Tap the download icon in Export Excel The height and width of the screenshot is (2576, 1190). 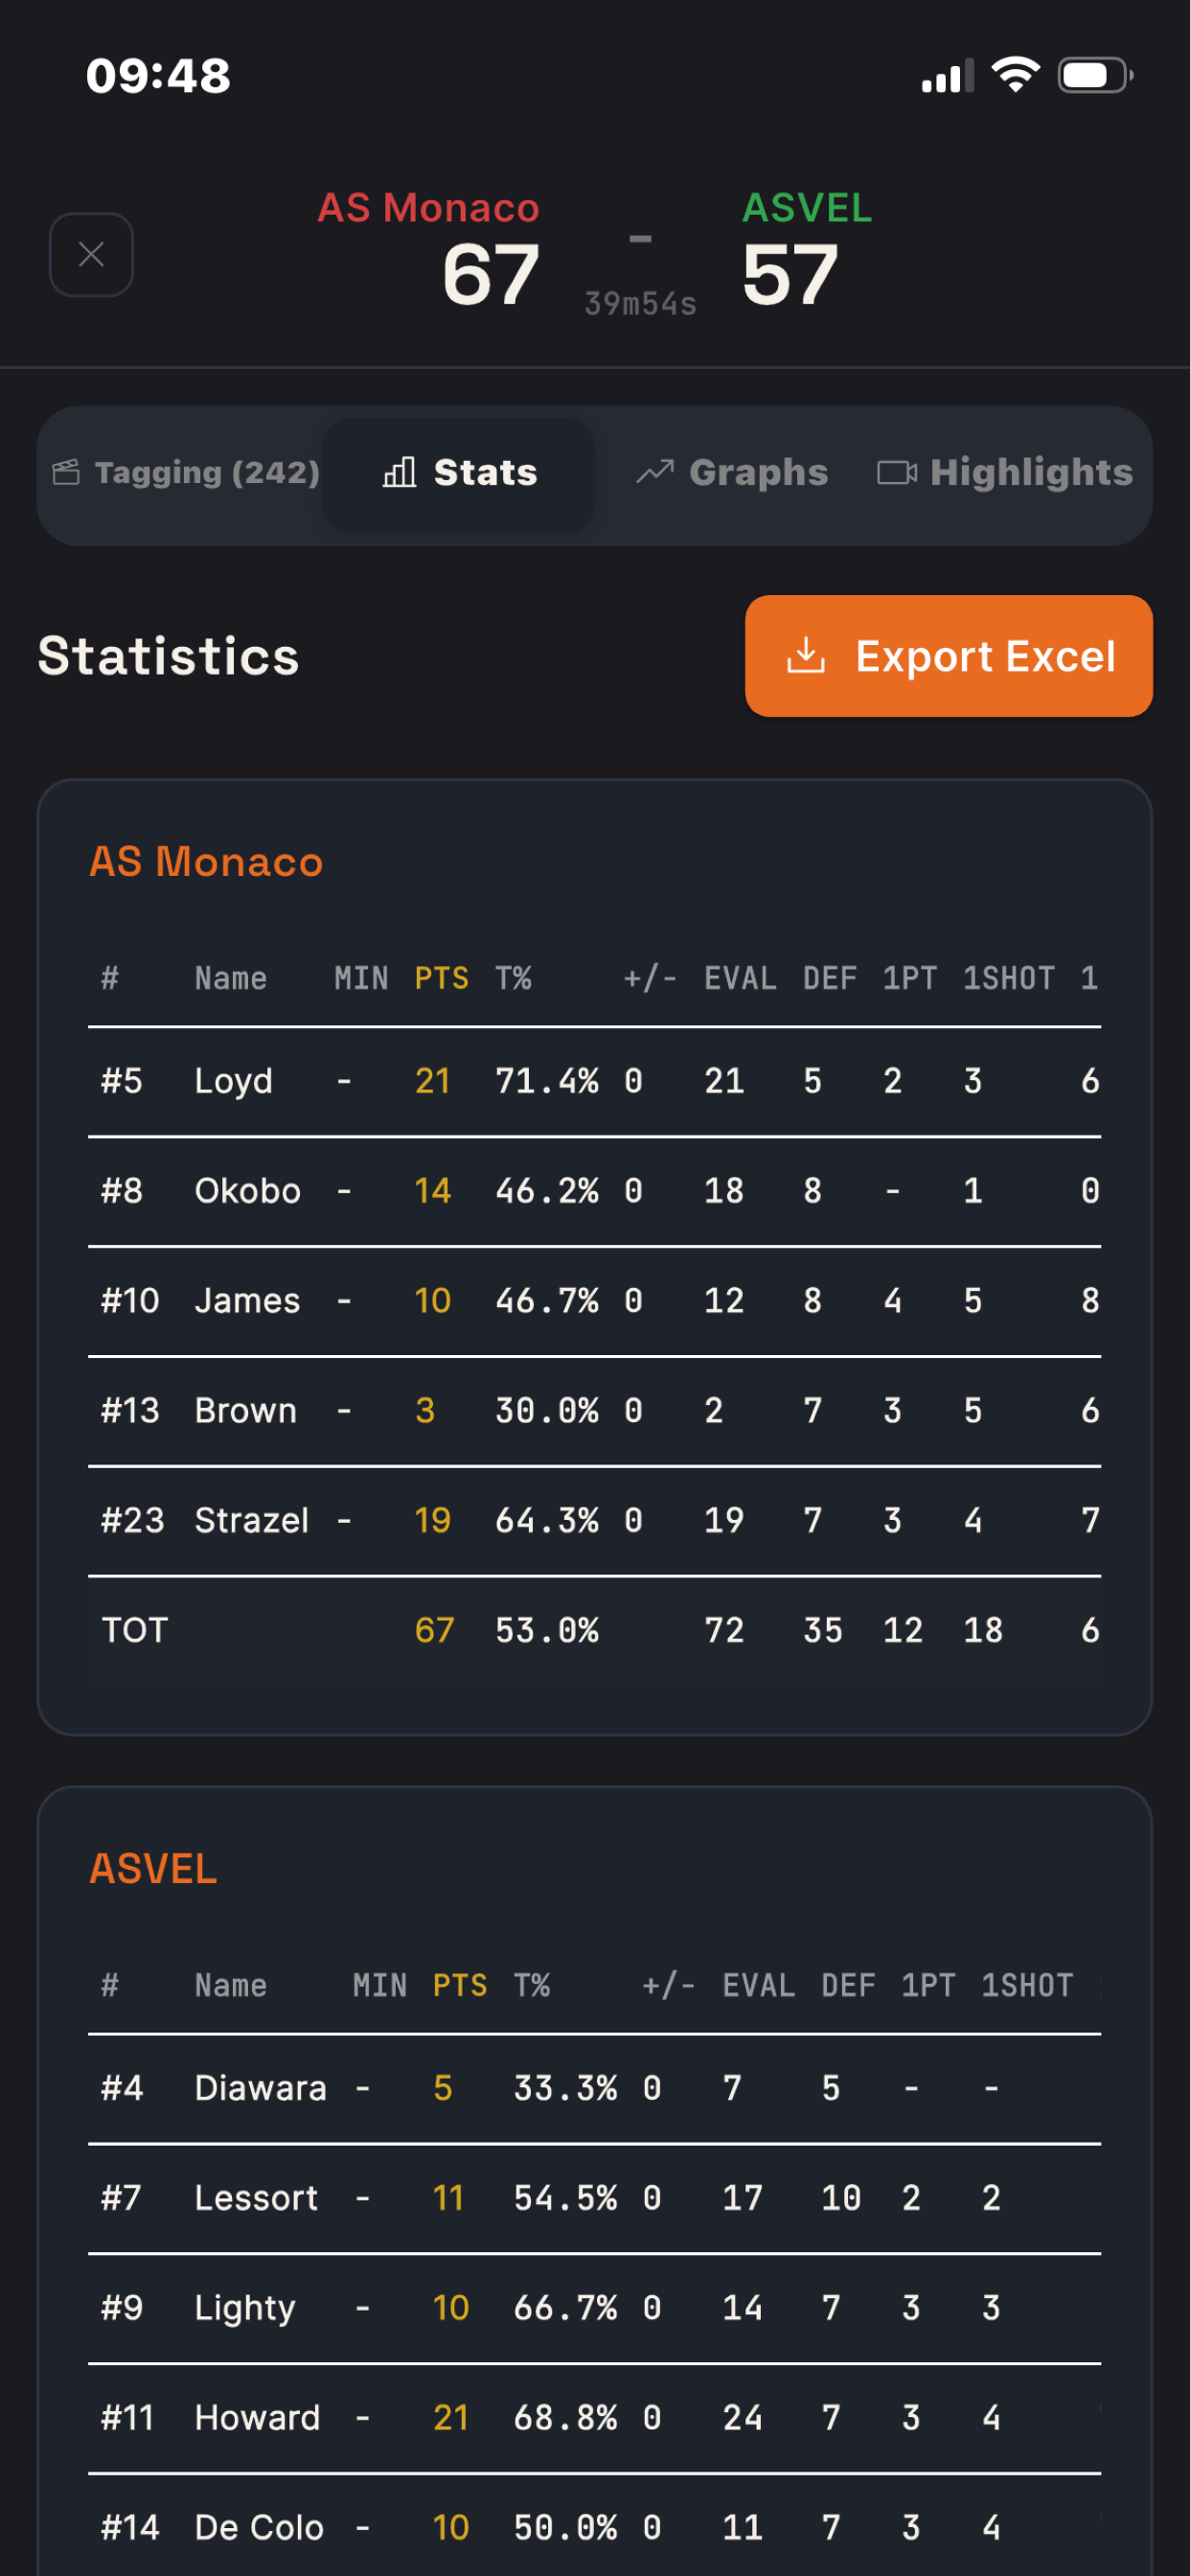point(805,656)
